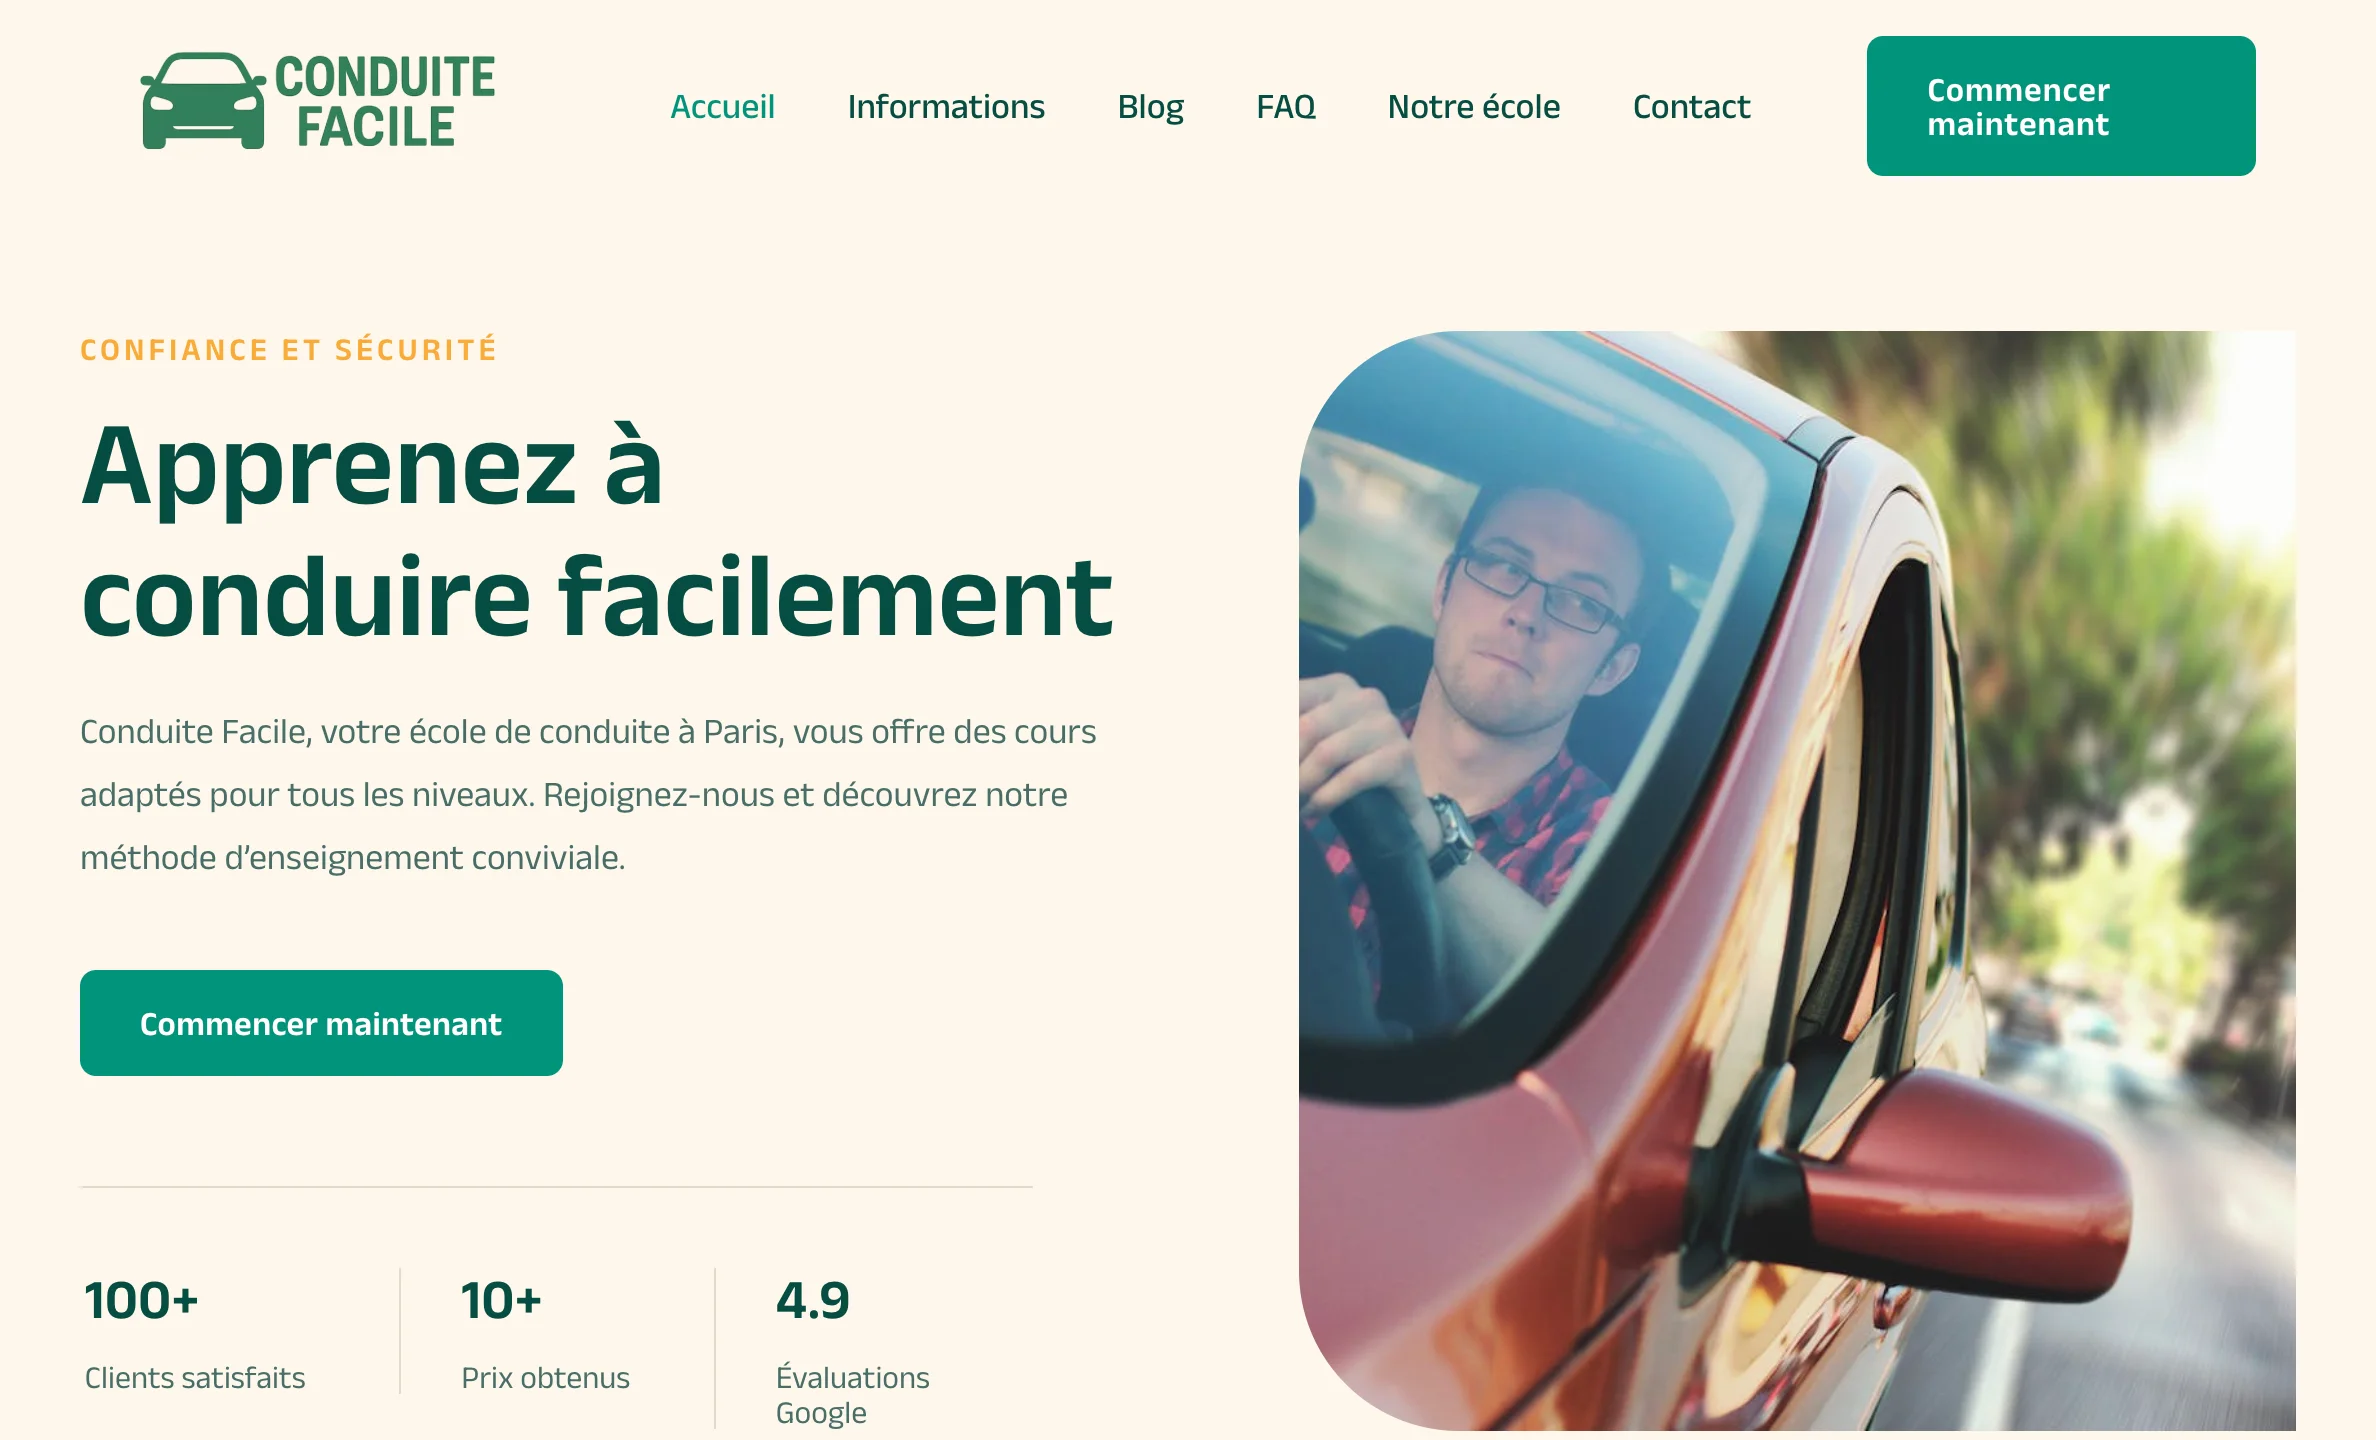Click the green car logo icon
Image resolution: width=2376 pixels, height=1440 pixels.
(203, 101)
